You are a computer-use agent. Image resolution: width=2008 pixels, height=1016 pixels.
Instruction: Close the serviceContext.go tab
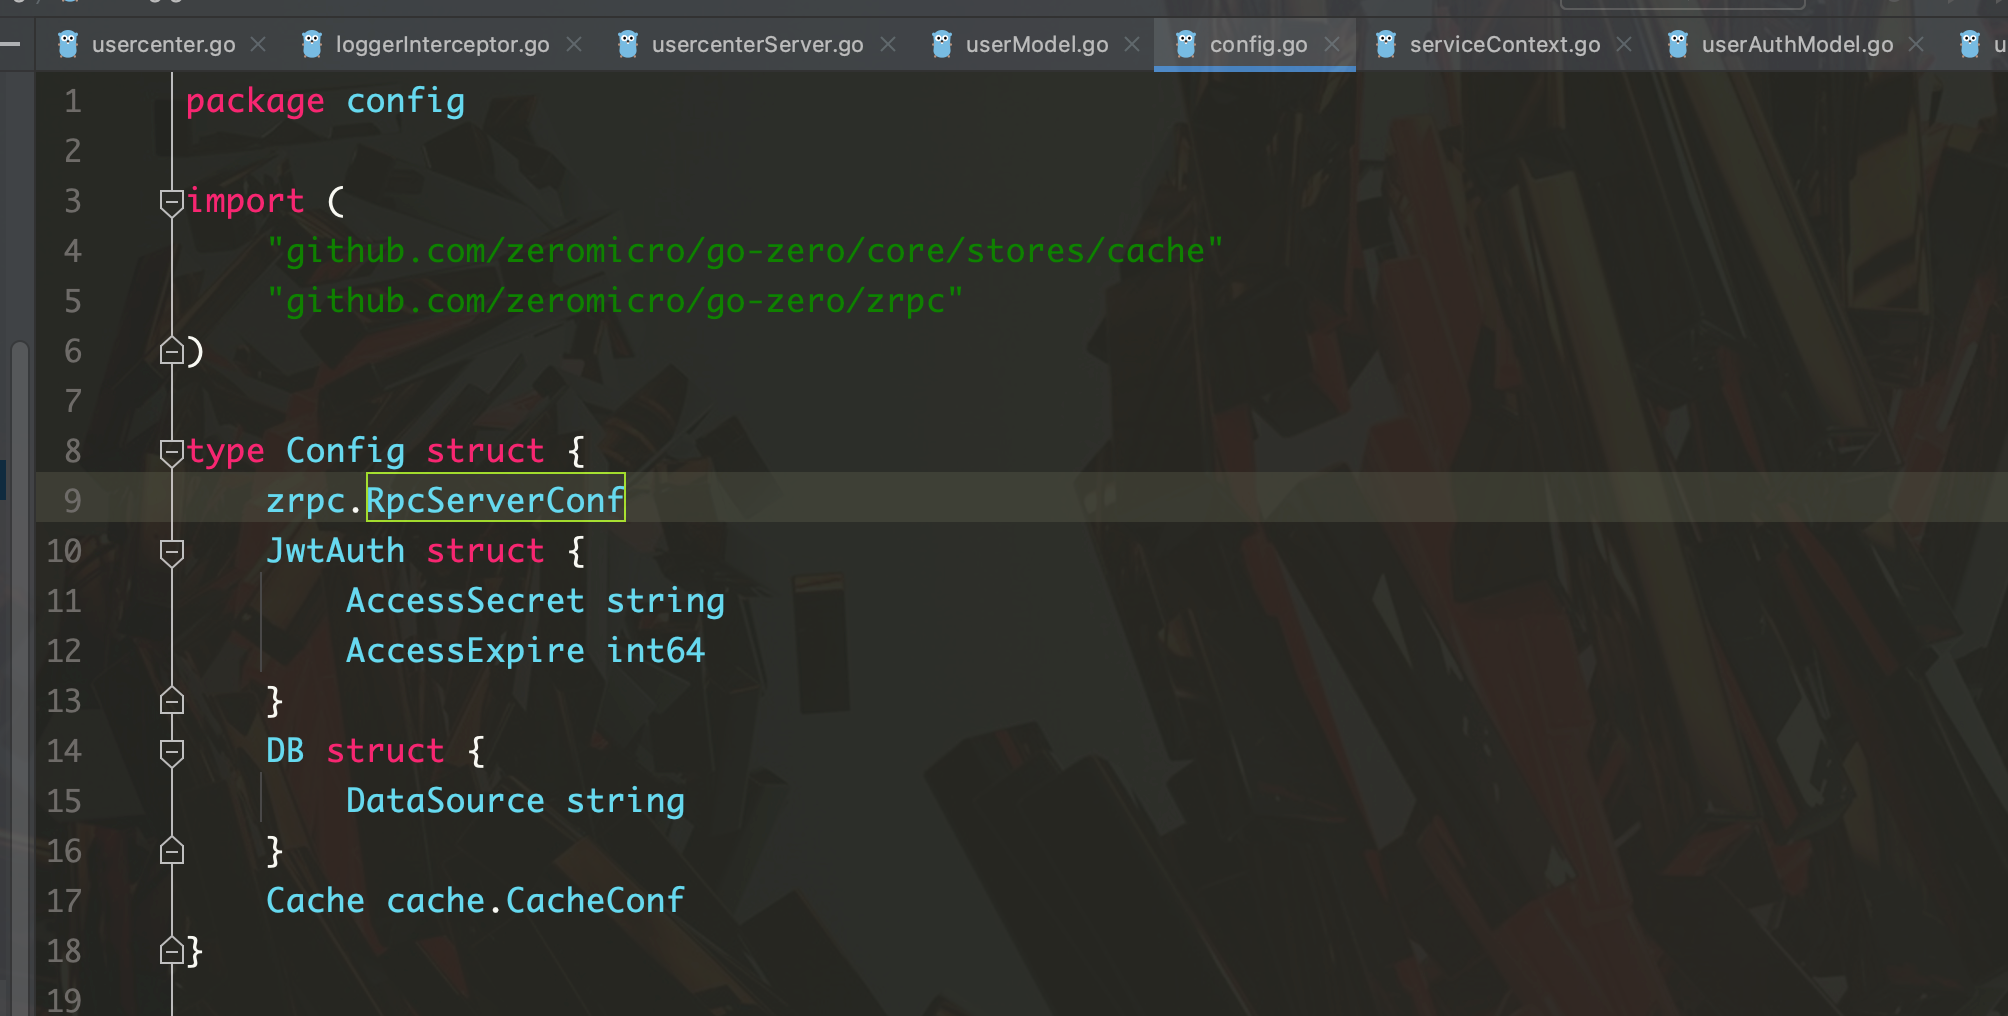pyautogui.click(x=1624, y=44)
